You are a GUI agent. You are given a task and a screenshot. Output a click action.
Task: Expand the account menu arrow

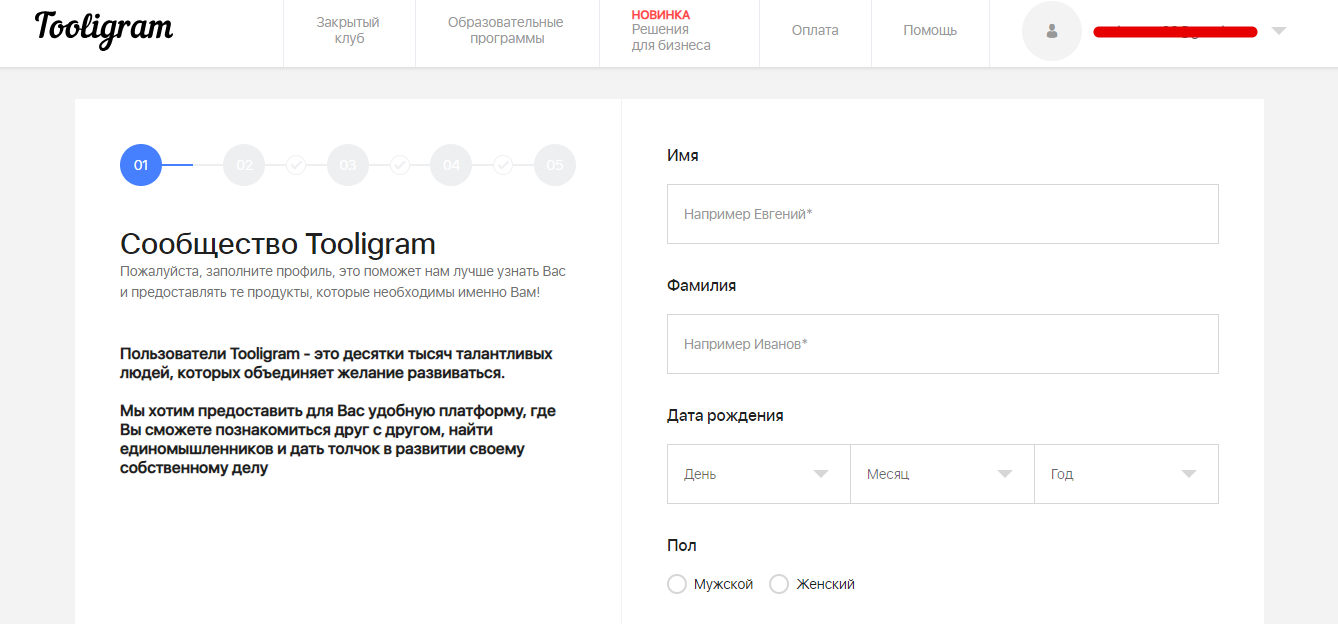pyautogui.click(x=1278, y=31)
